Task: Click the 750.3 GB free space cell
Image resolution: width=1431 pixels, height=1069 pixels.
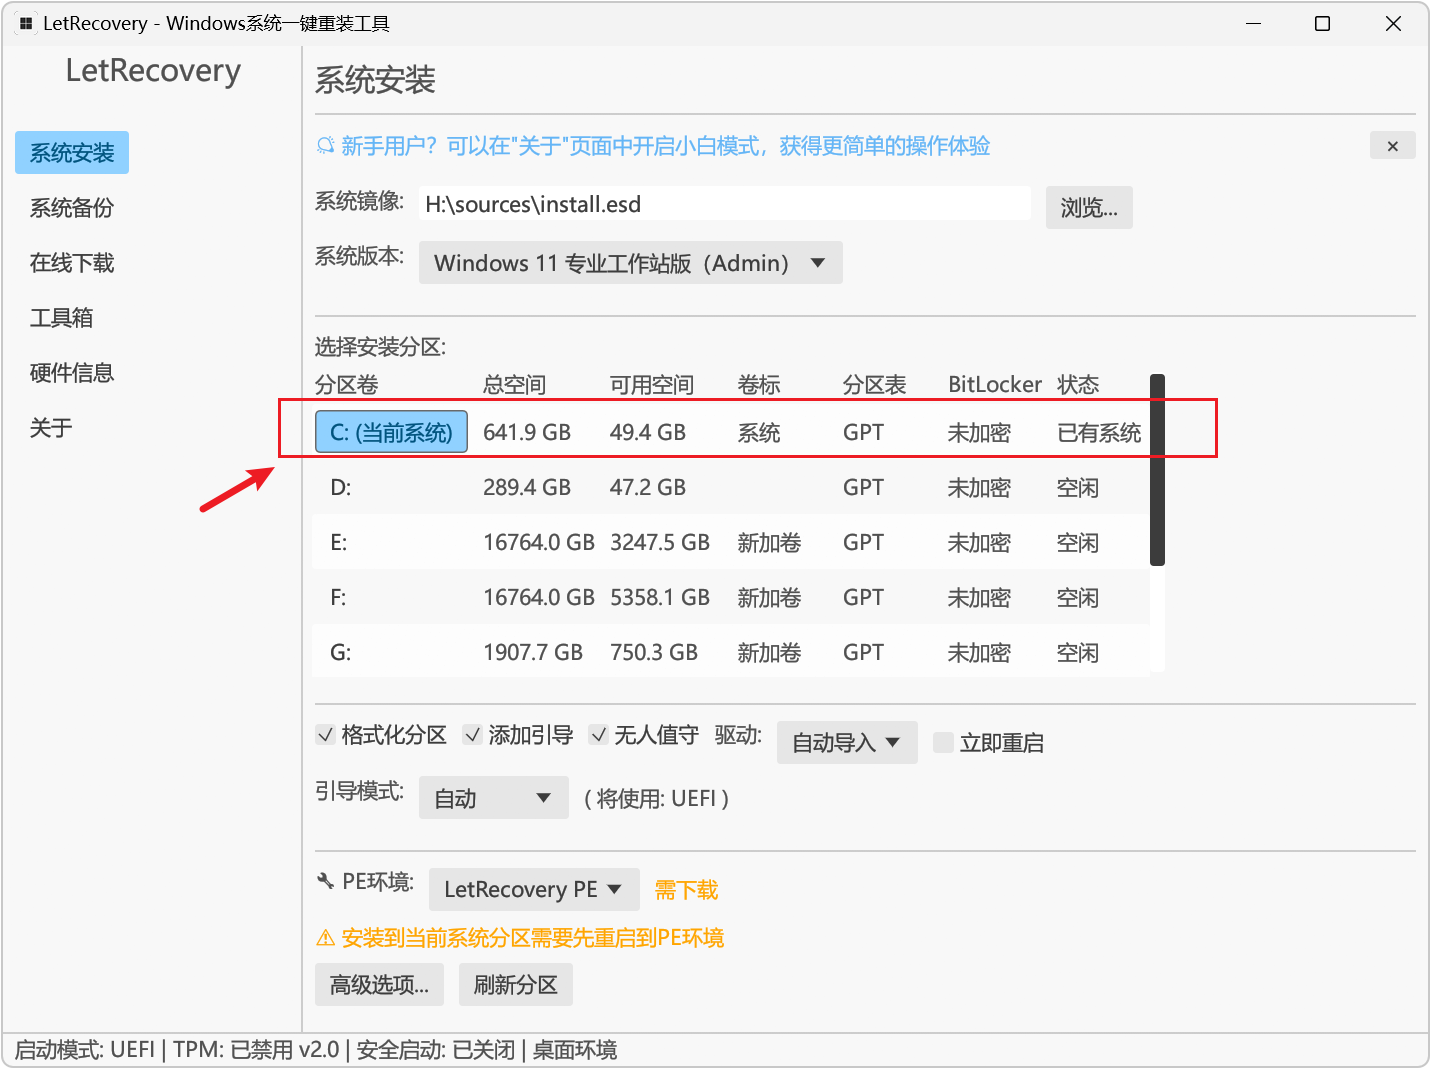Action: click(654, 652)
